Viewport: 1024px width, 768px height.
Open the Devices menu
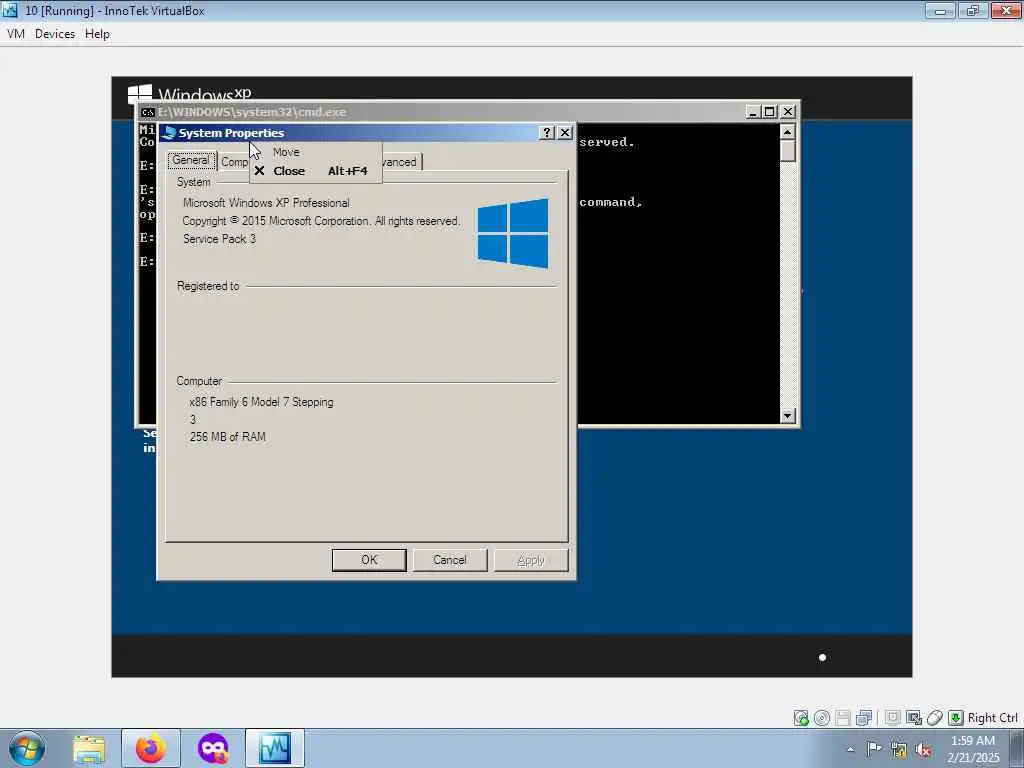pyautogui.click(x=55, y=34)
